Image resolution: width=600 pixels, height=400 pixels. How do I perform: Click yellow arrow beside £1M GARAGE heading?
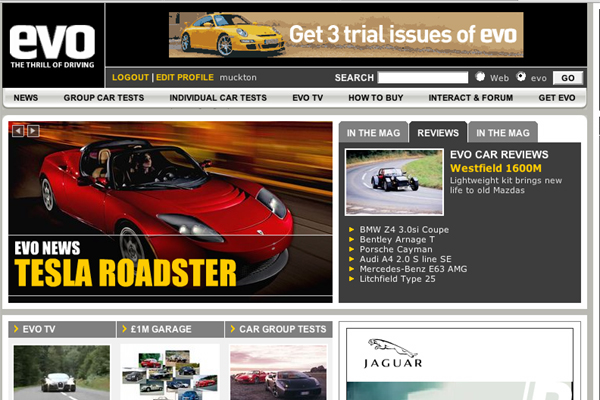coord(124,329)
